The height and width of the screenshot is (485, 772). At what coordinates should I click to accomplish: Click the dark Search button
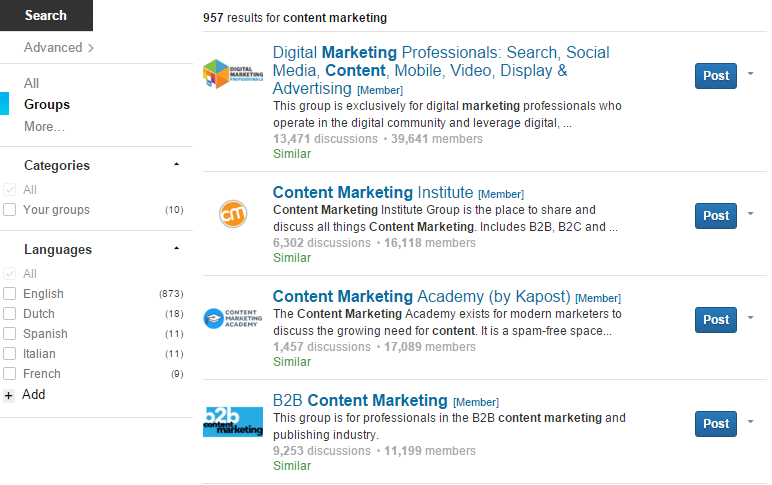[46, 15]
